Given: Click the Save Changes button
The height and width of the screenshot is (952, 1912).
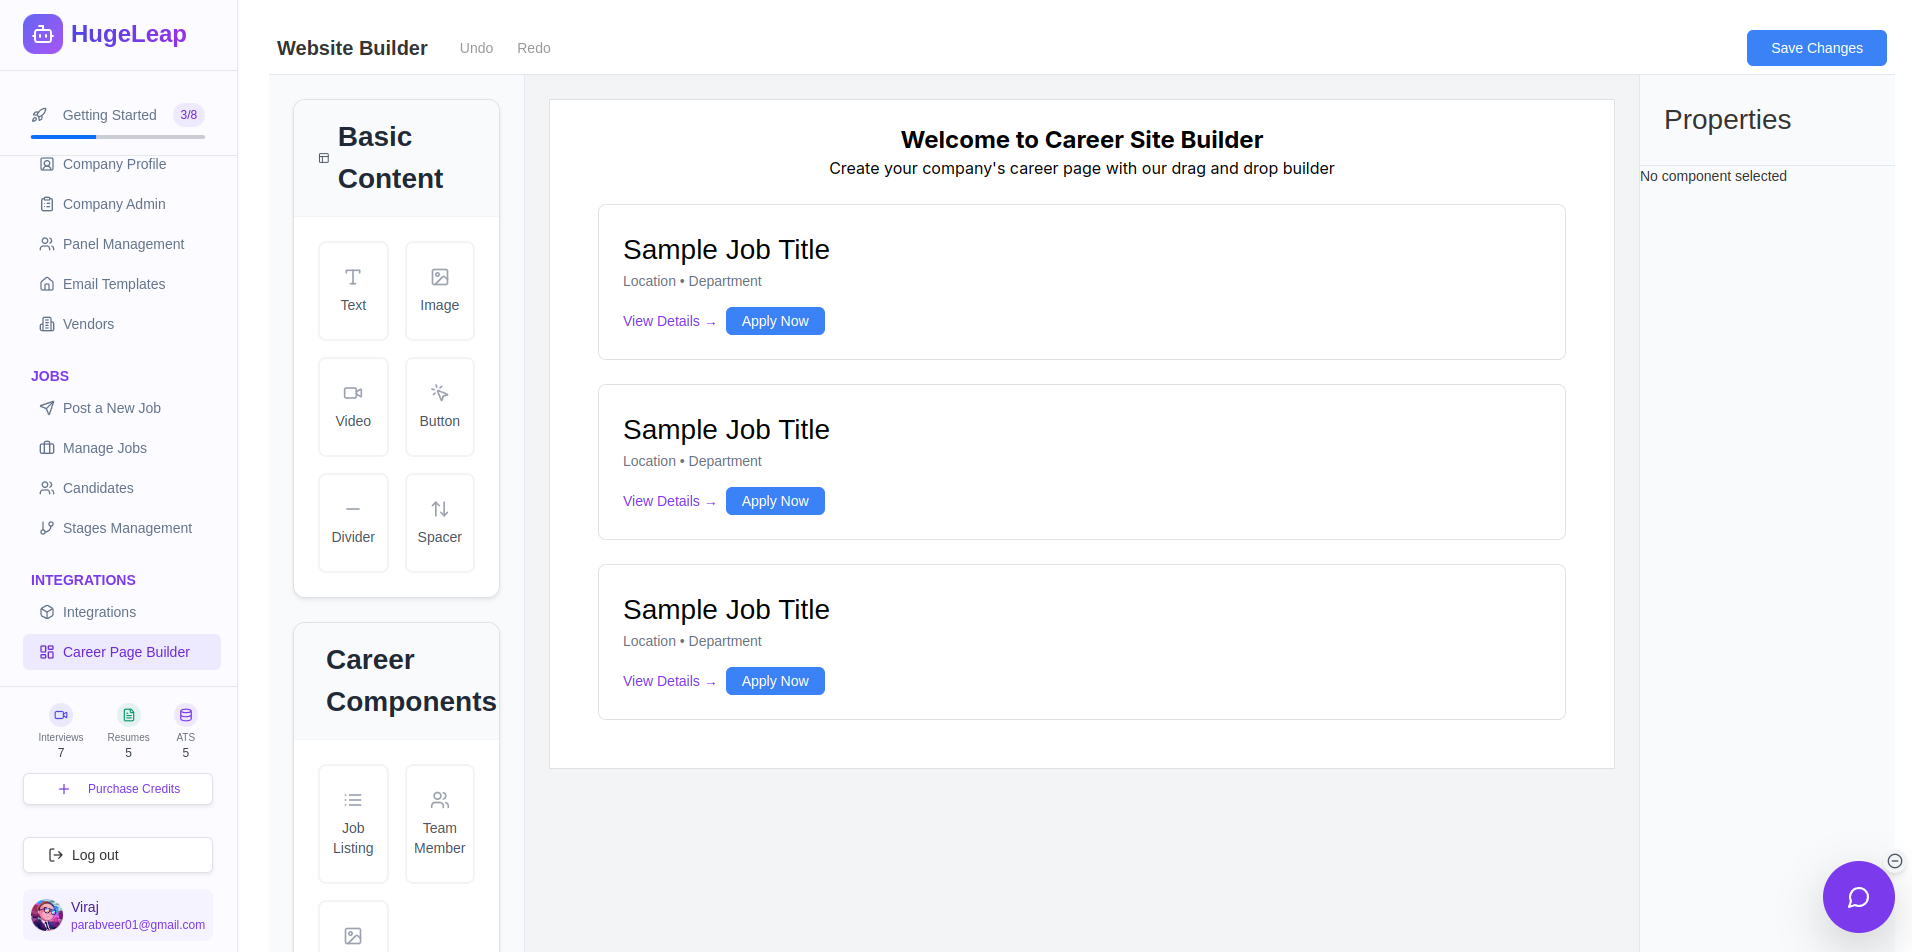Looking at the screenshot, I should click(1816, 47).
